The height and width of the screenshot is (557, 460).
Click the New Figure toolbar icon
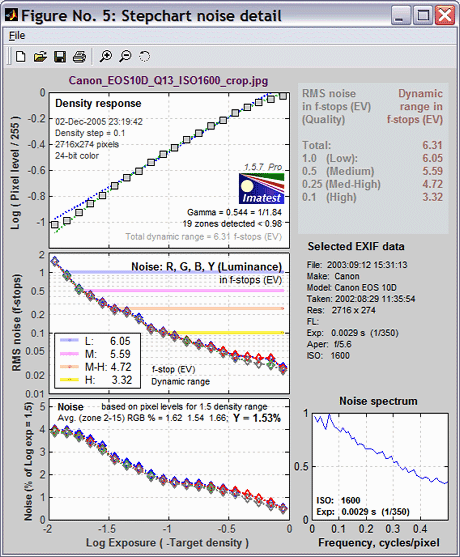coord(21,56)
